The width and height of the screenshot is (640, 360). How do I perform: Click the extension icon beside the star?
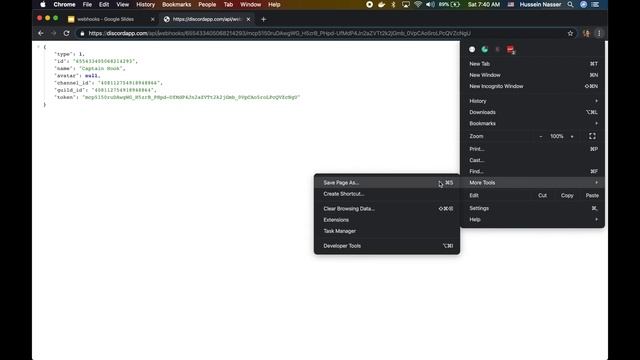(586, 33)
